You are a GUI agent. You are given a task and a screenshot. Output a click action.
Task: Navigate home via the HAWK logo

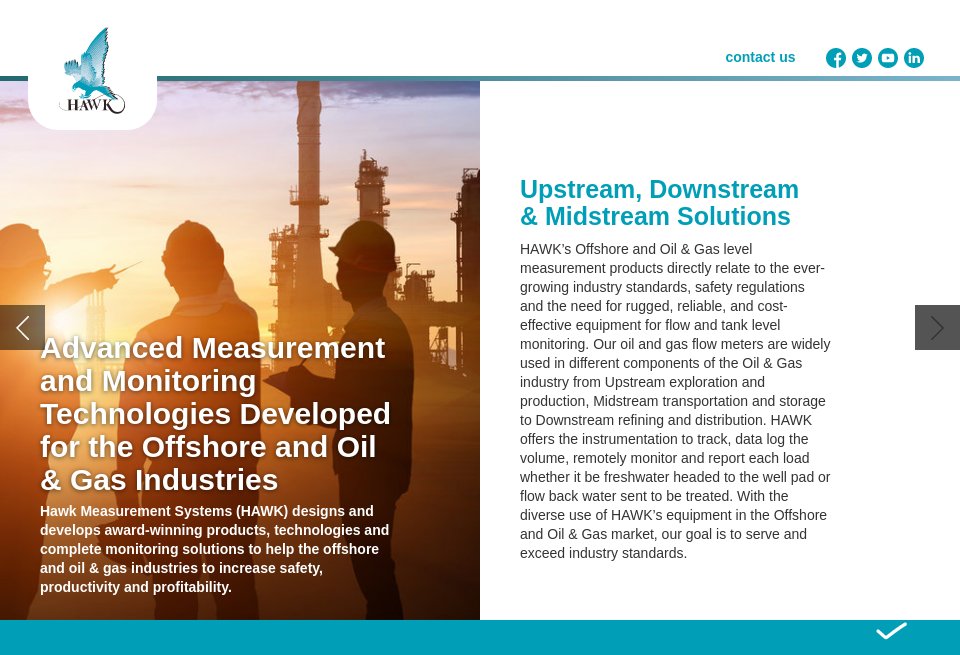pyautogui.click(x=92, y=70)
